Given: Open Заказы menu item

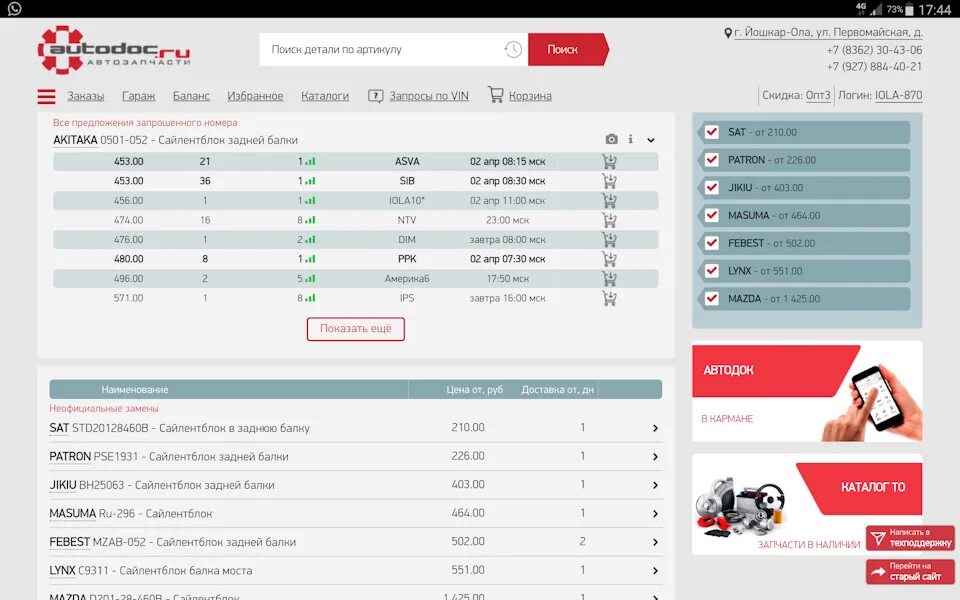Looking at the screenshot, I should [x=86, y=96].
